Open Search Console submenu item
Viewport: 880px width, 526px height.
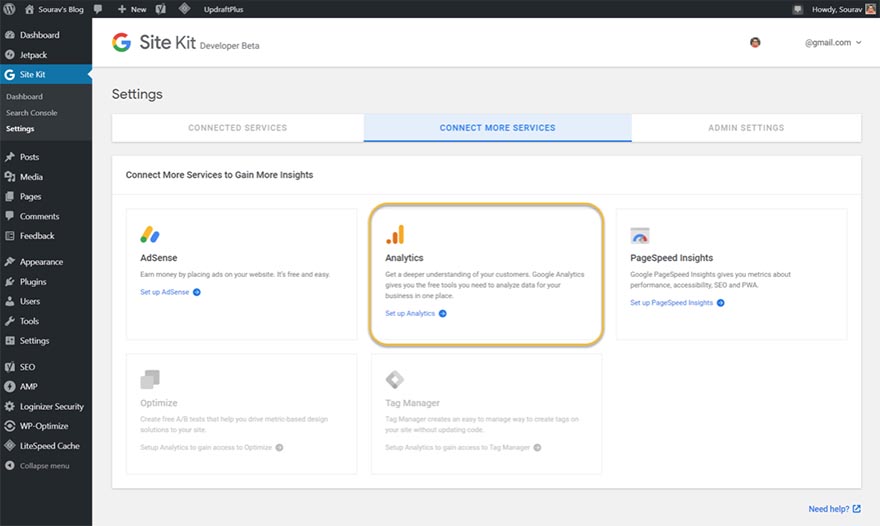31,113
